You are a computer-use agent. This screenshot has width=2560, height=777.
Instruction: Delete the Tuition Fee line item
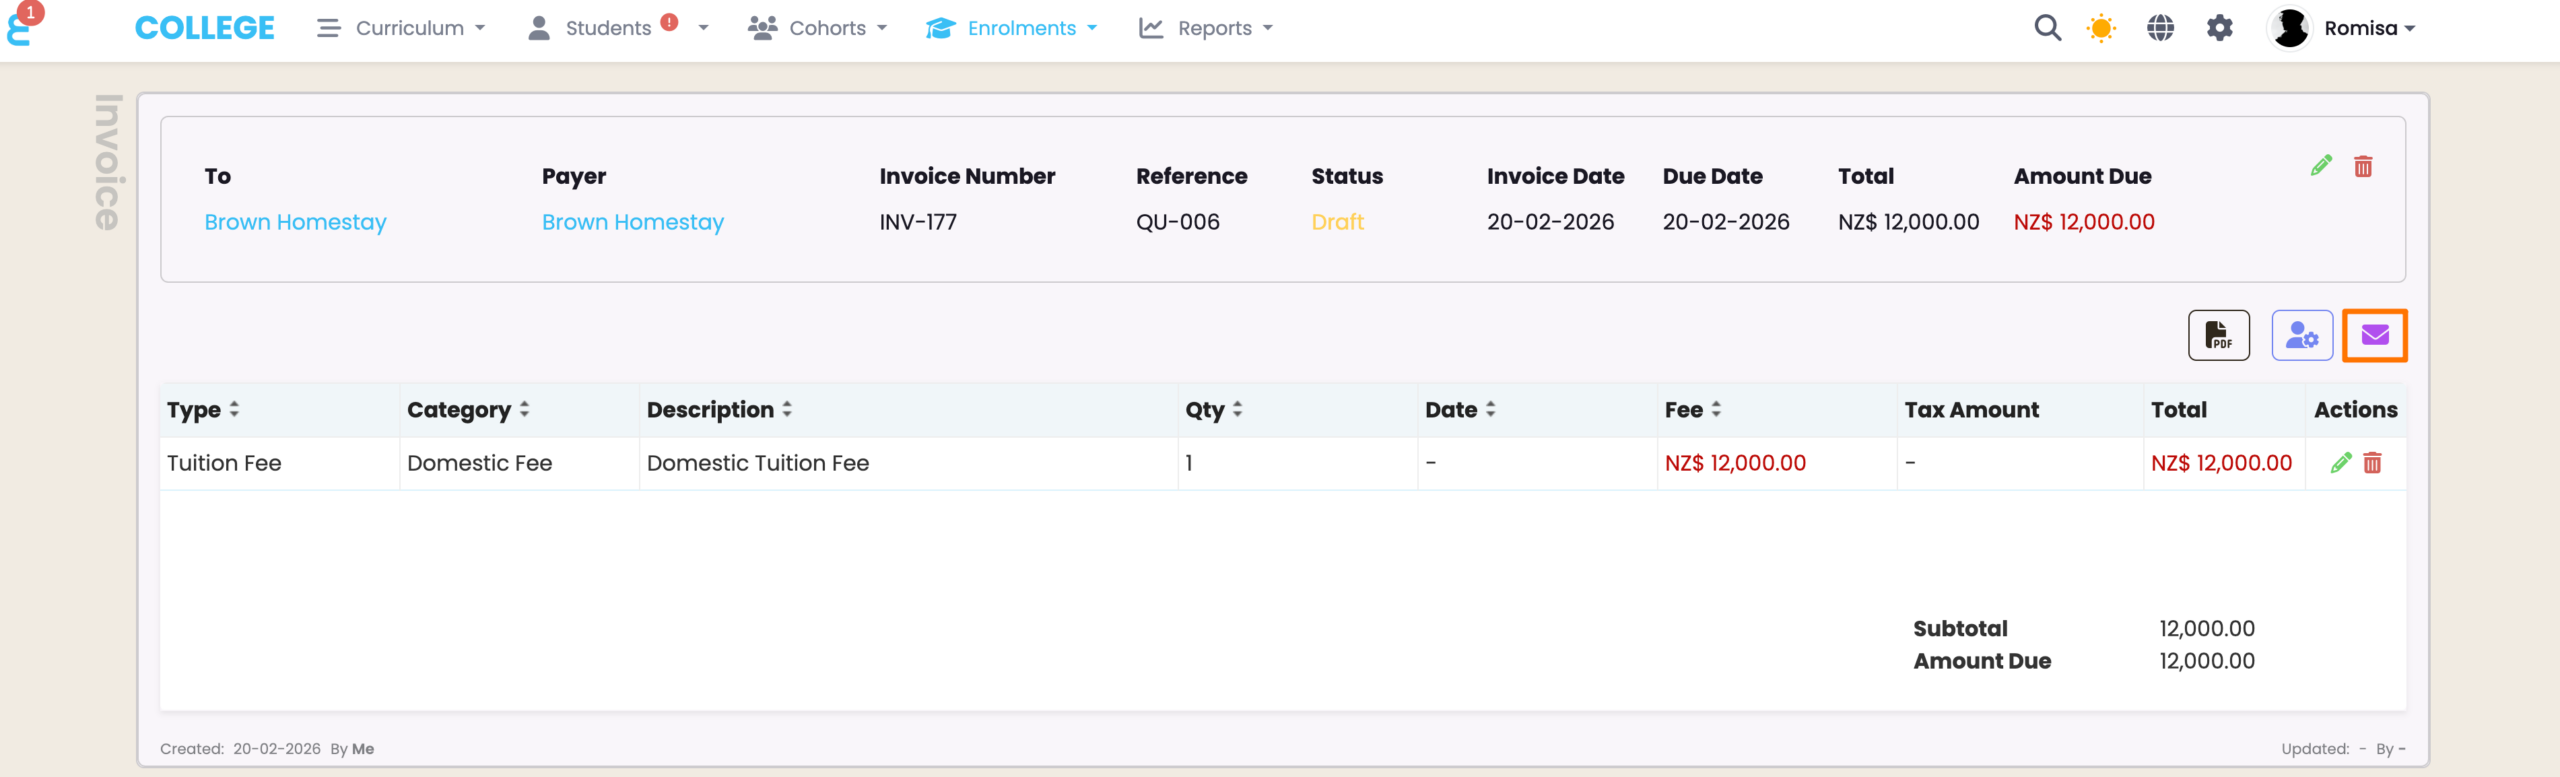[2372, 463]
